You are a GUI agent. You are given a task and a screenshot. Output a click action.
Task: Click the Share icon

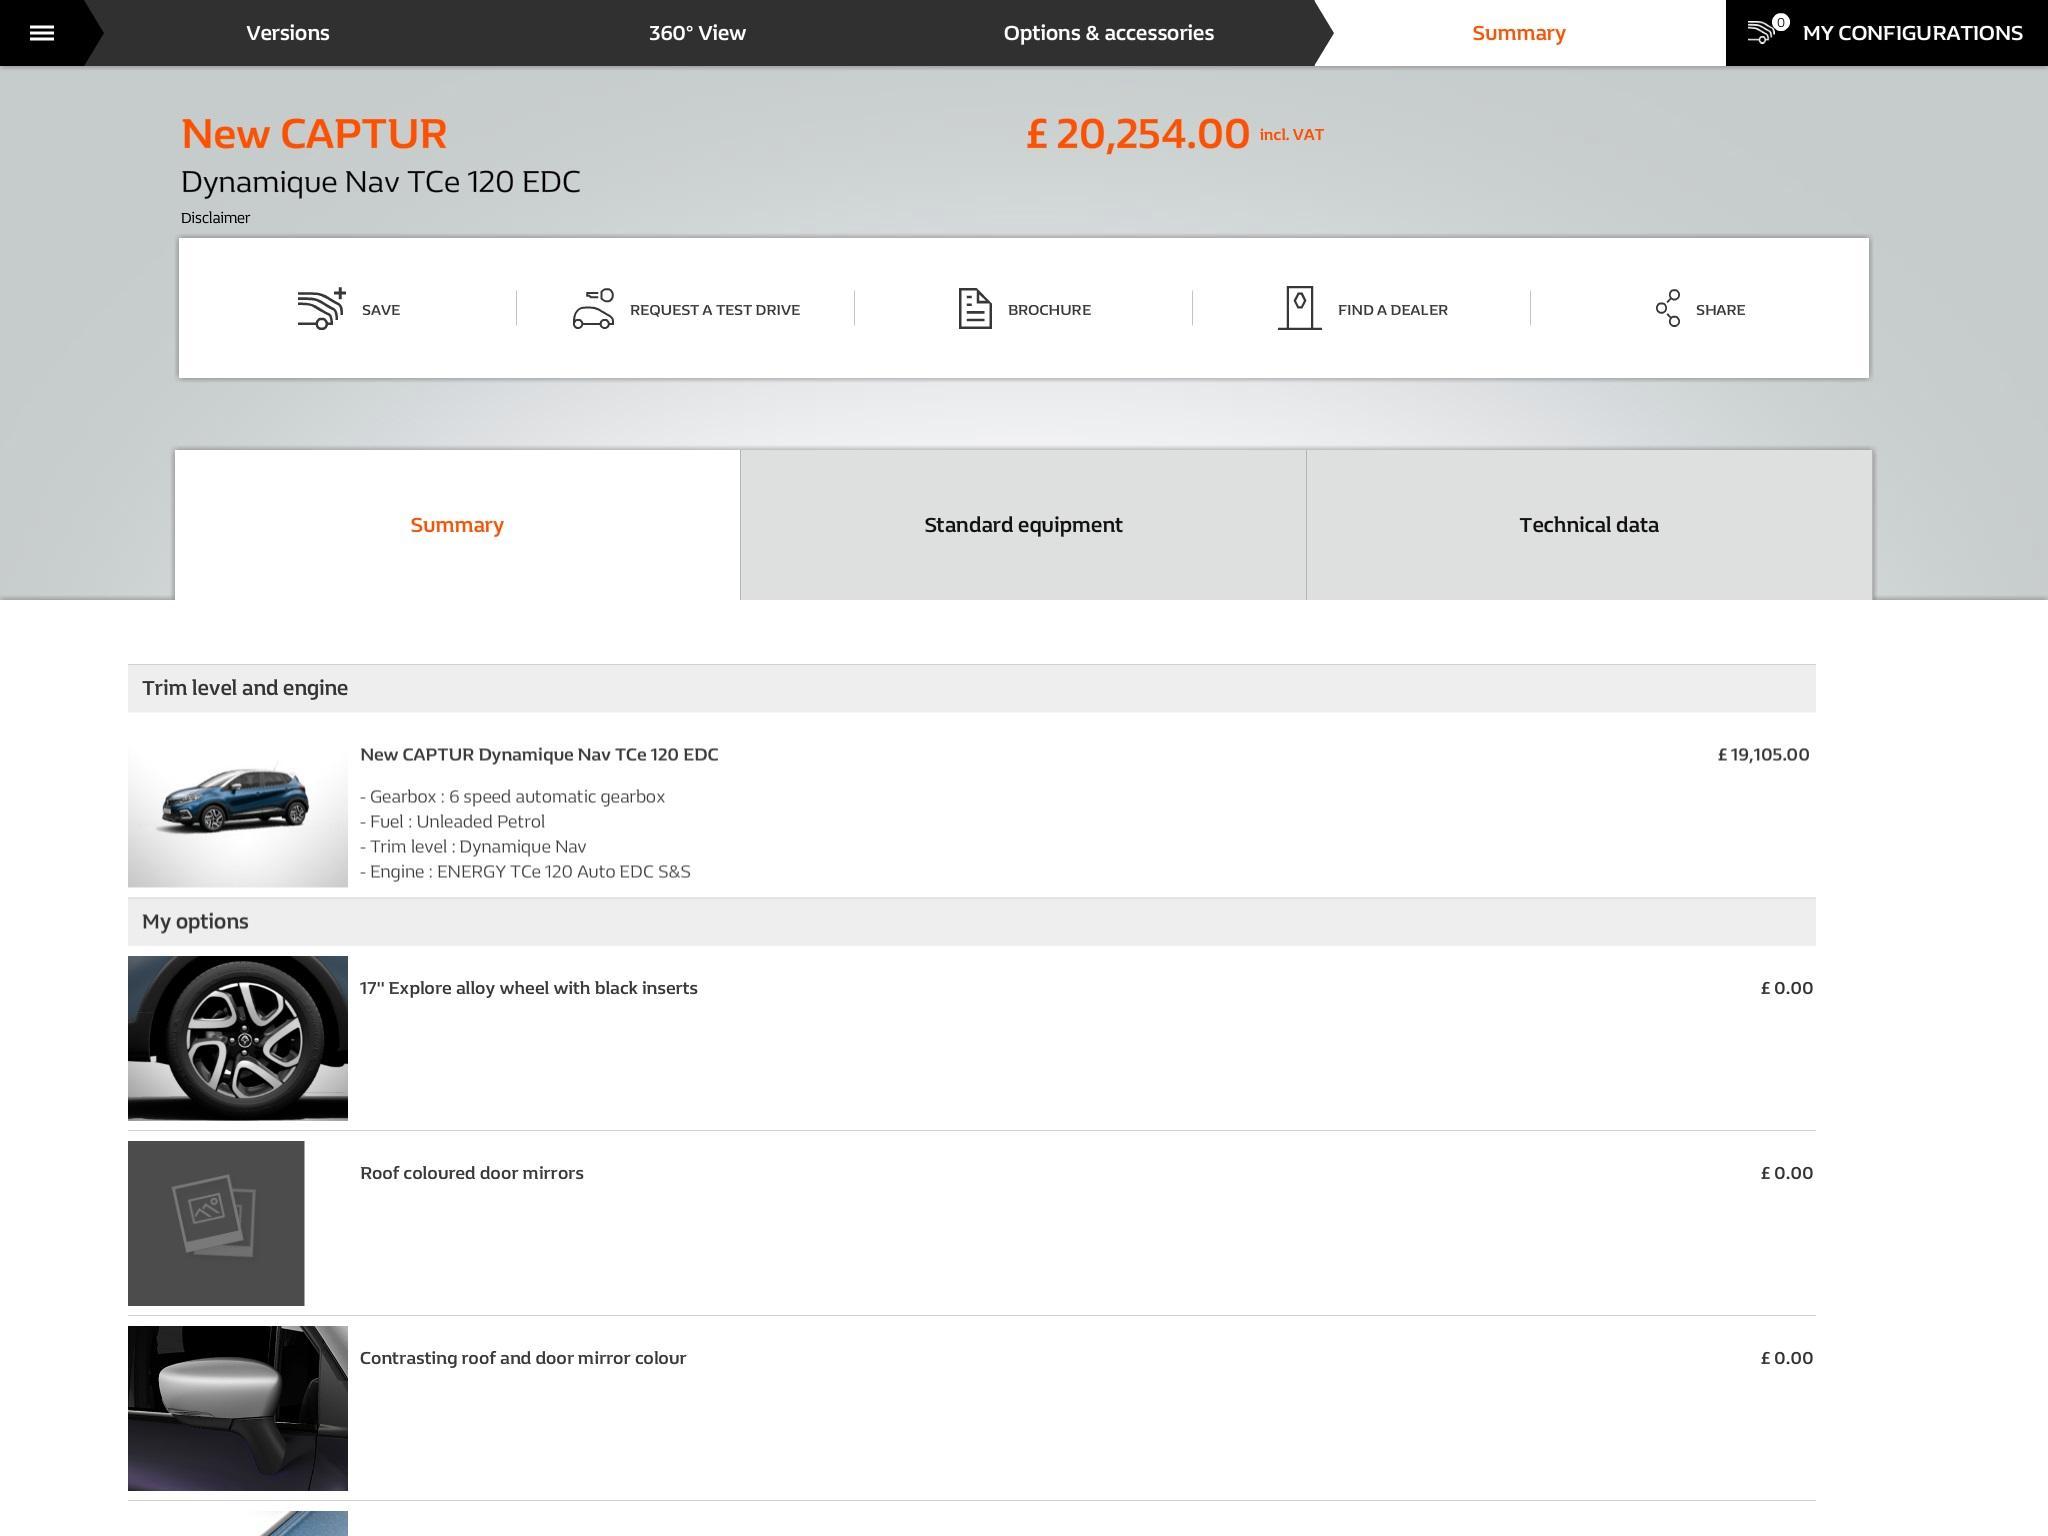point(1667,309)
